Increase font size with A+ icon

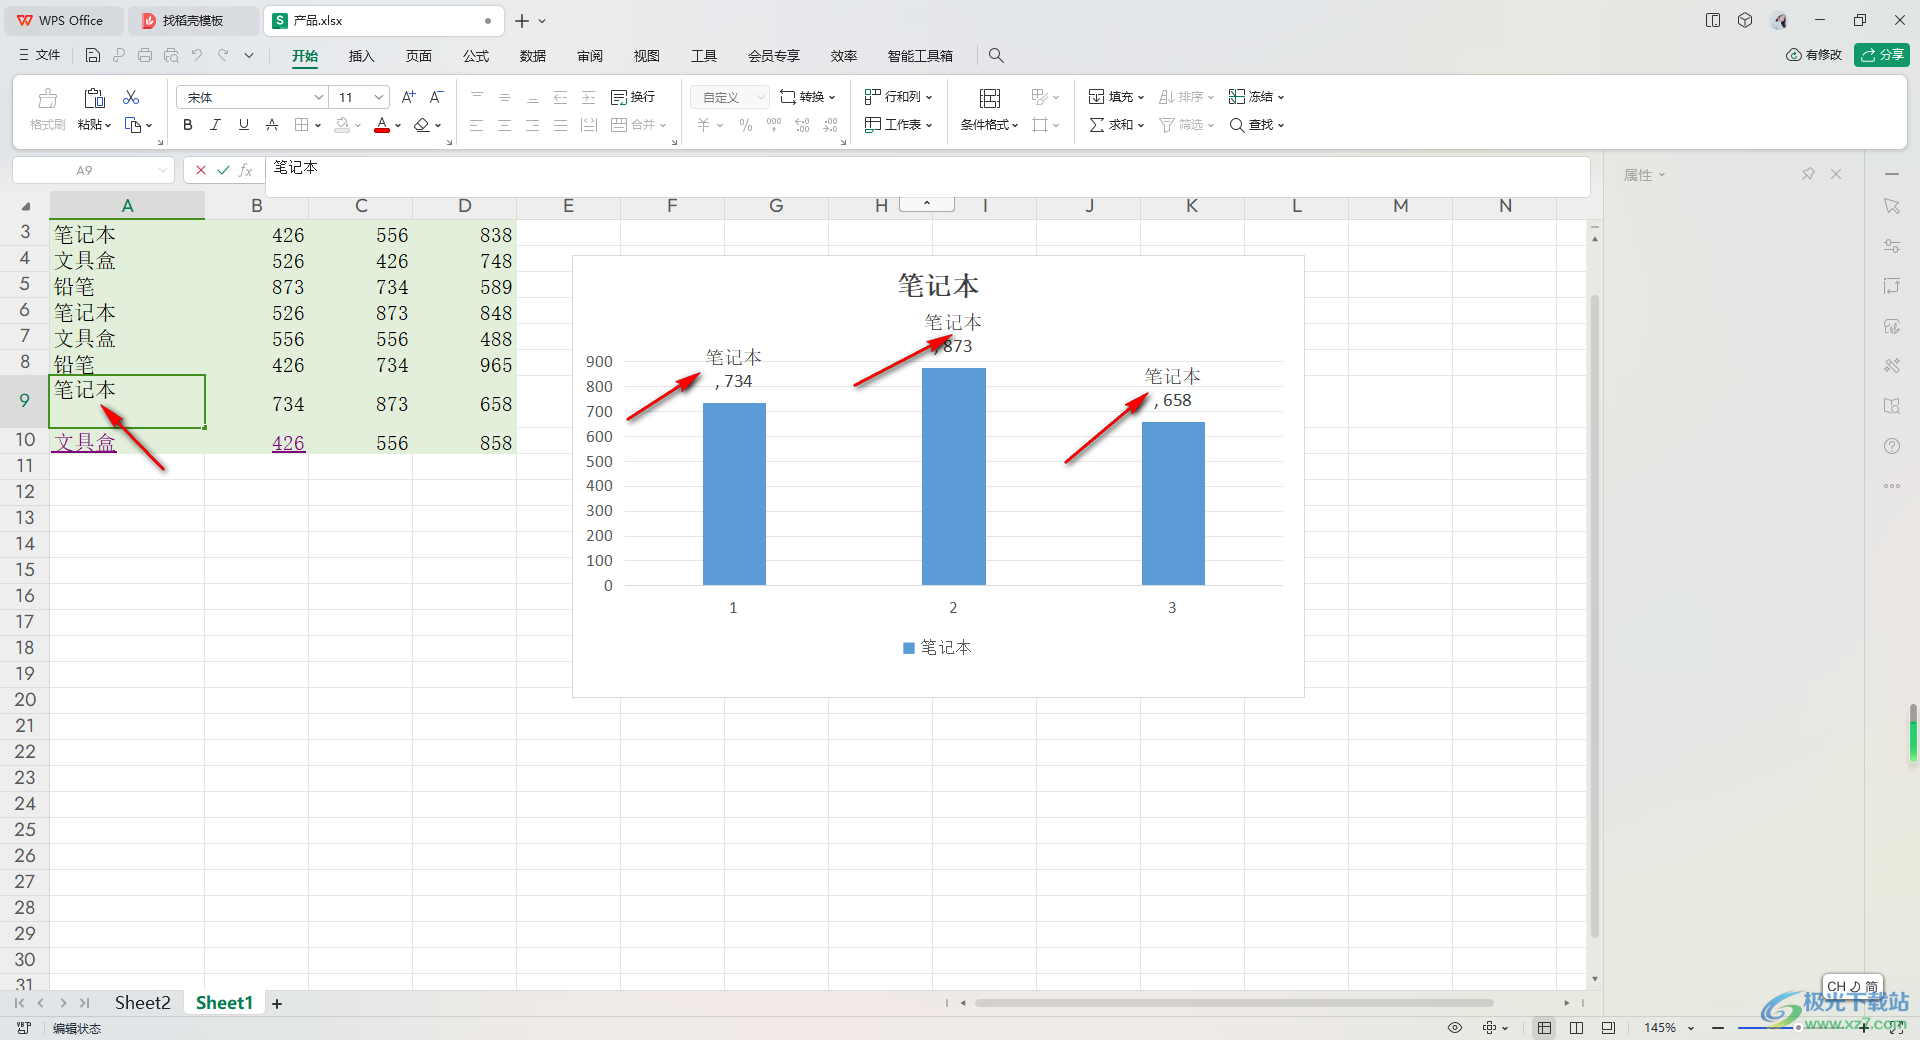coord(408,97)
